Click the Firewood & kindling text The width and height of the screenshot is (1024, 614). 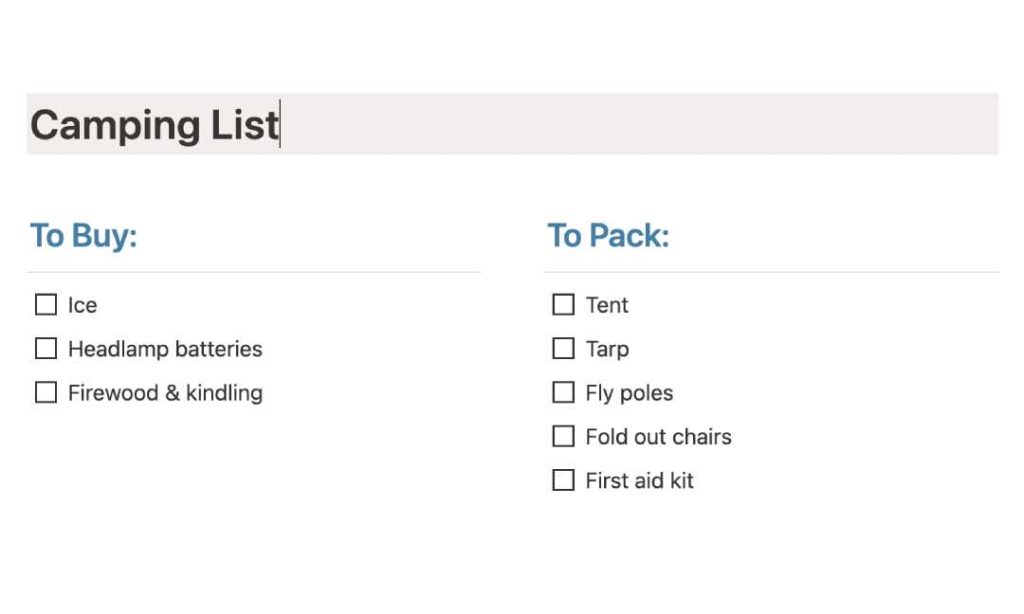pyautogui.click(x=165, y=393)
